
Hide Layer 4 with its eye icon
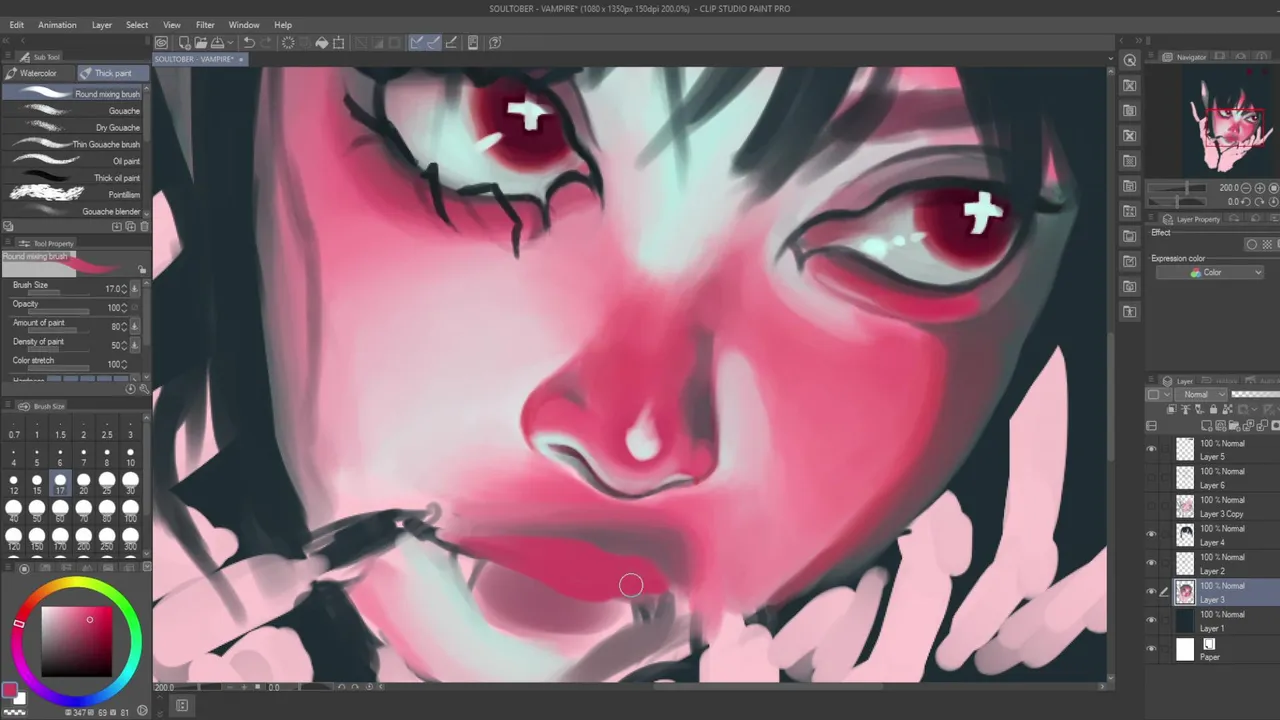pos(1151,535)
